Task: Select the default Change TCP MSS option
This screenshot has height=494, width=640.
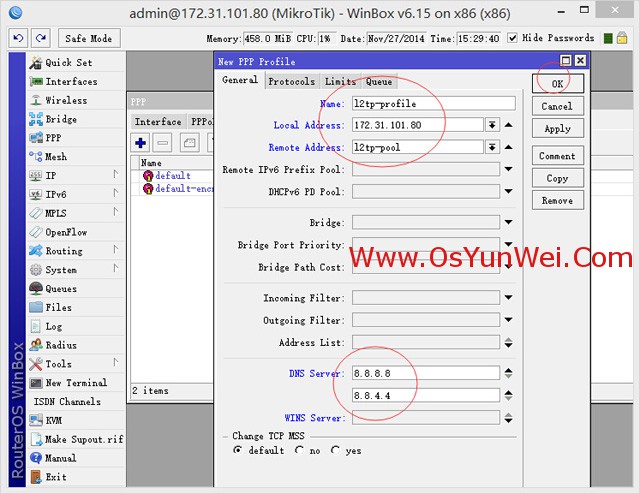Action: (237, 450)
